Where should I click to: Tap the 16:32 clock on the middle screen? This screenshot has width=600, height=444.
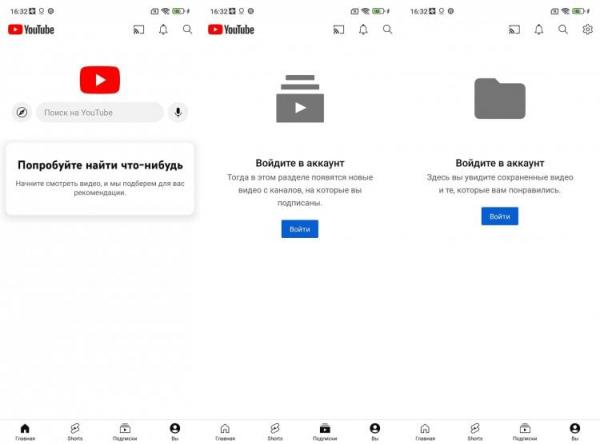(219, 11)
